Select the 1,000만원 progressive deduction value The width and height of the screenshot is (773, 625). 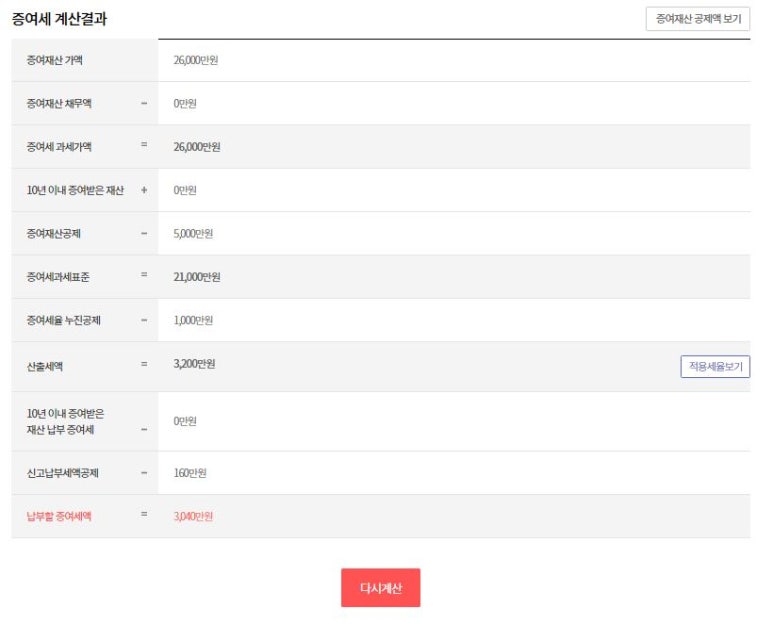(x=193, y=321)
